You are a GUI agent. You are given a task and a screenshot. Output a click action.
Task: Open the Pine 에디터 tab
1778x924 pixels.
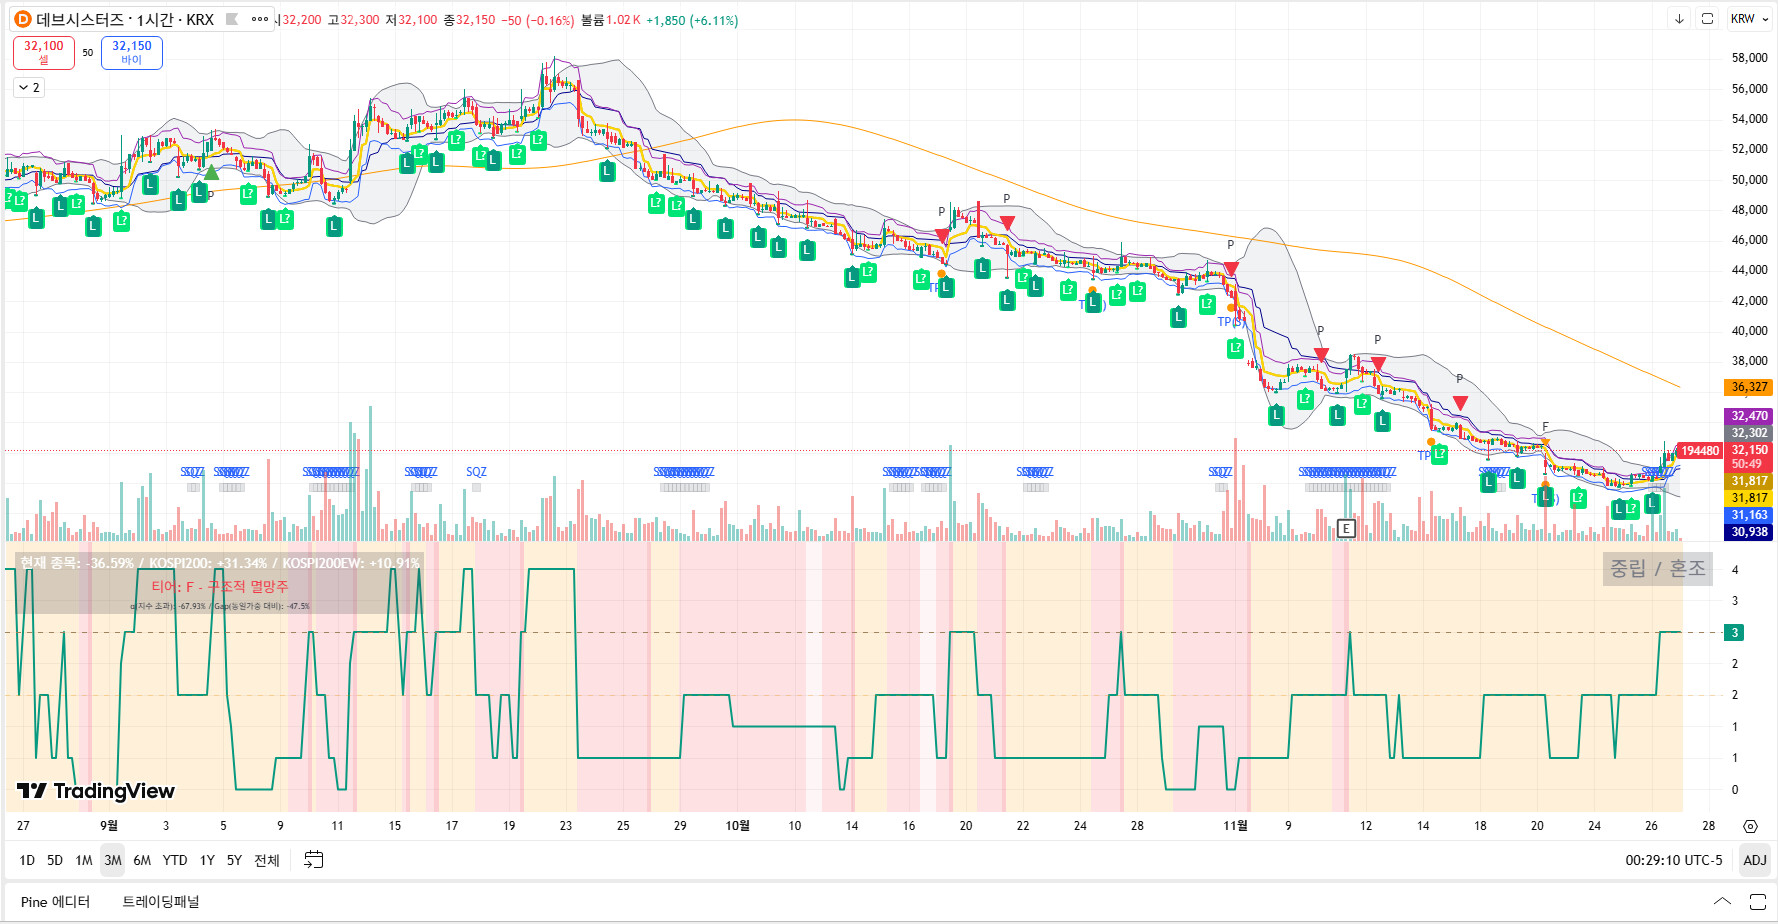click(55, 902)
